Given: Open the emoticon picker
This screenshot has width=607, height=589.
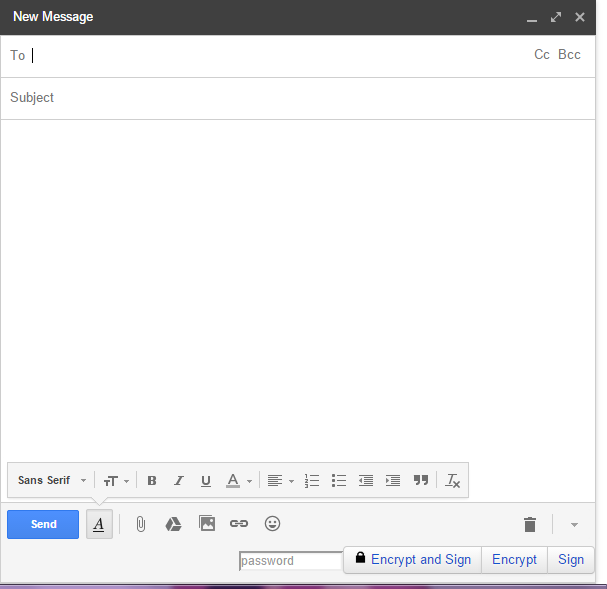Looking at the screenshot, I should pos(272,523).
